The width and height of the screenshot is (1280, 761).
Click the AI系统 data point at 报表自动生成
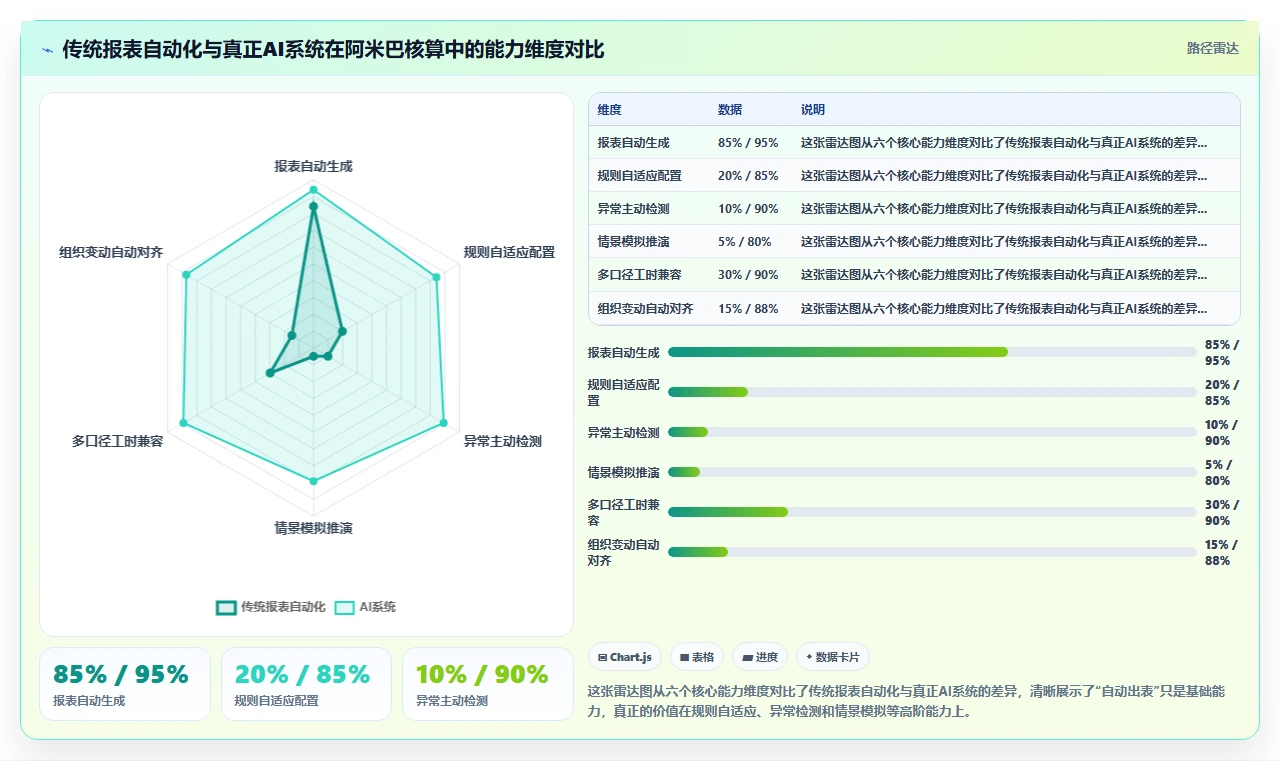click(x=313, y=190)
